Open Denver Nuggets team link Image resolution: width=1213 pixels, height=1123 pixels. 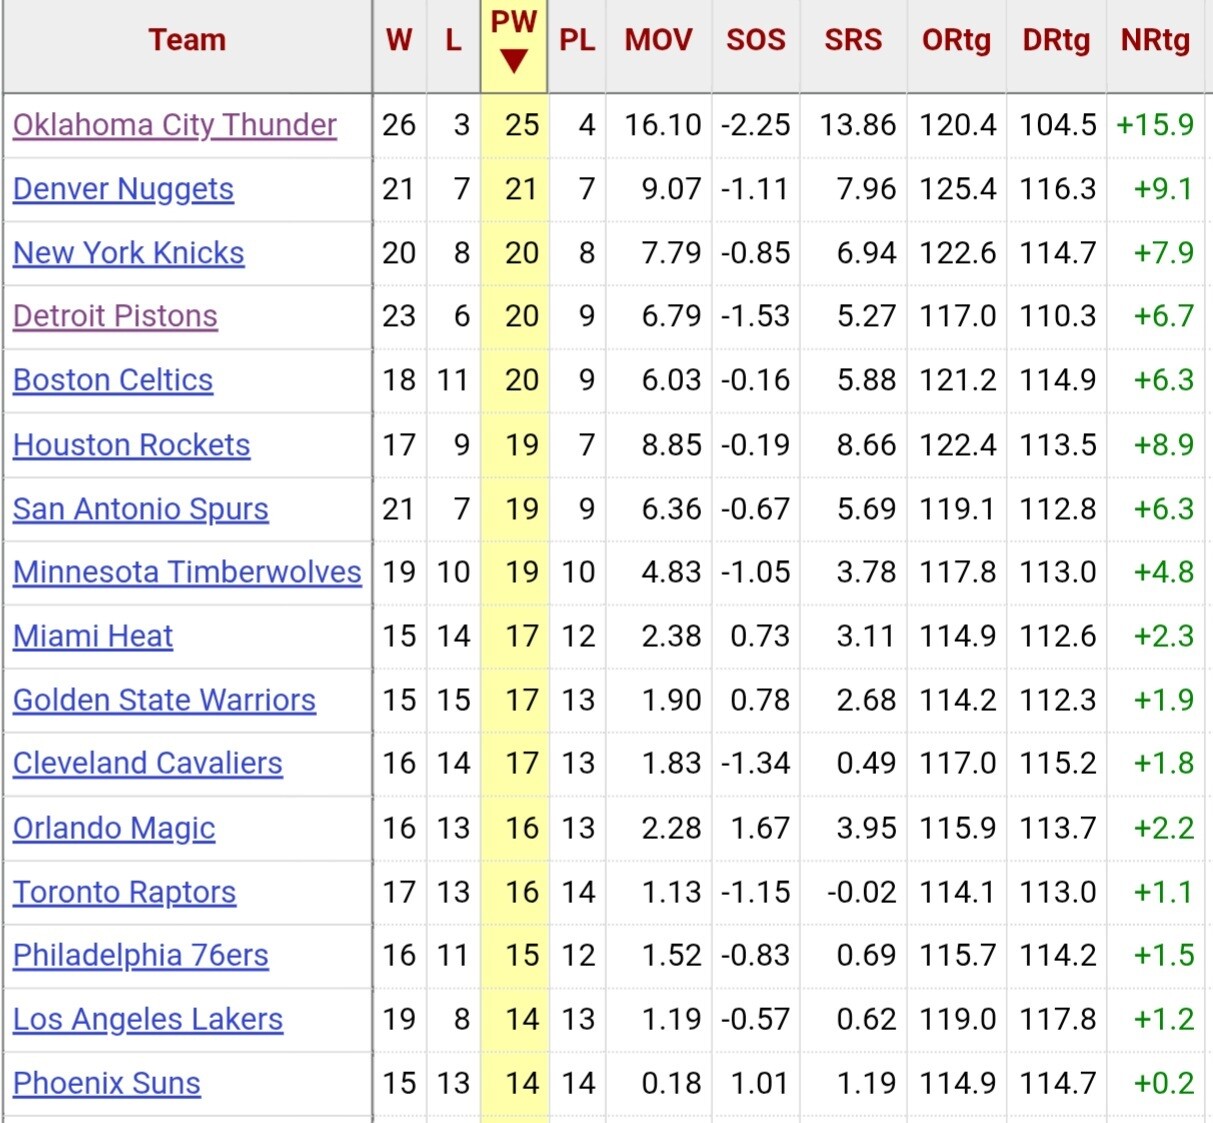pyautogui.click(x=123, y=189)
